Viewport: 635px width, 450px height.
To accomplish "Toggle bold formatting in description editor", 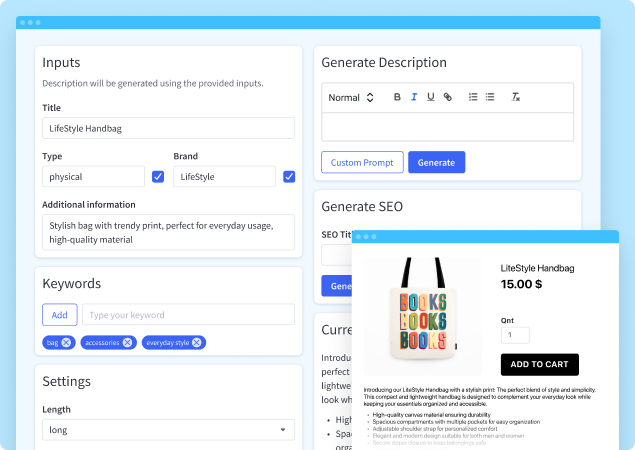I will click(x=397, y=97).
